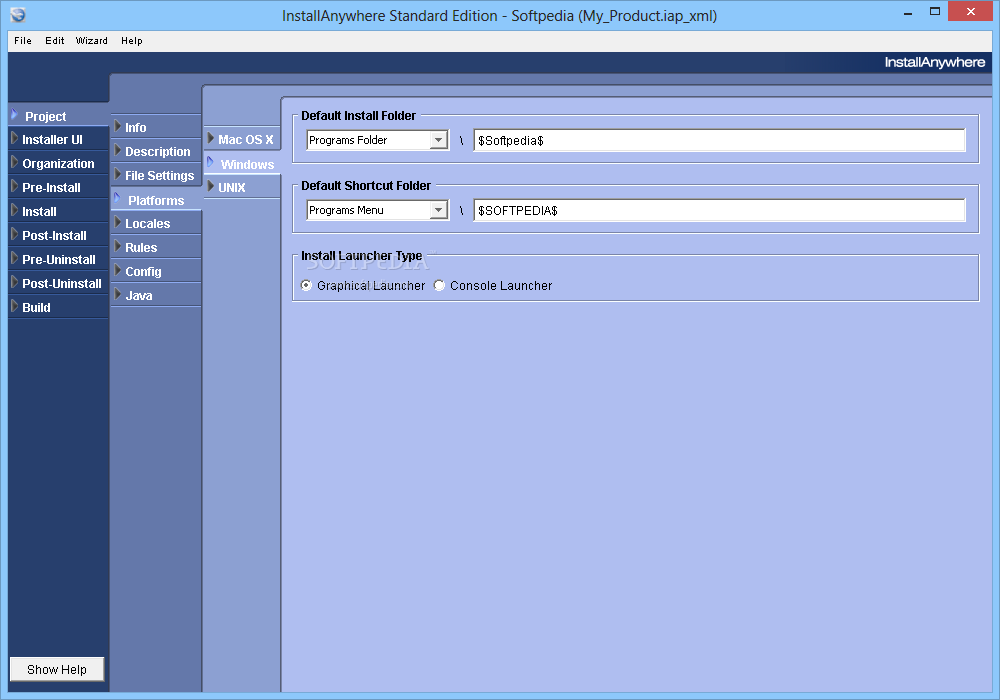
Task: Select the Description subtab
Action: click(x=156, y=152)
